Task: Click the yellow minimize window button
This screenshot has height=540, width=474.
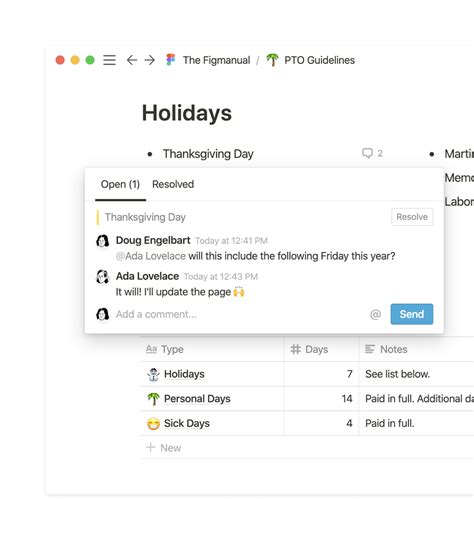Action: (x=75, y=60)
